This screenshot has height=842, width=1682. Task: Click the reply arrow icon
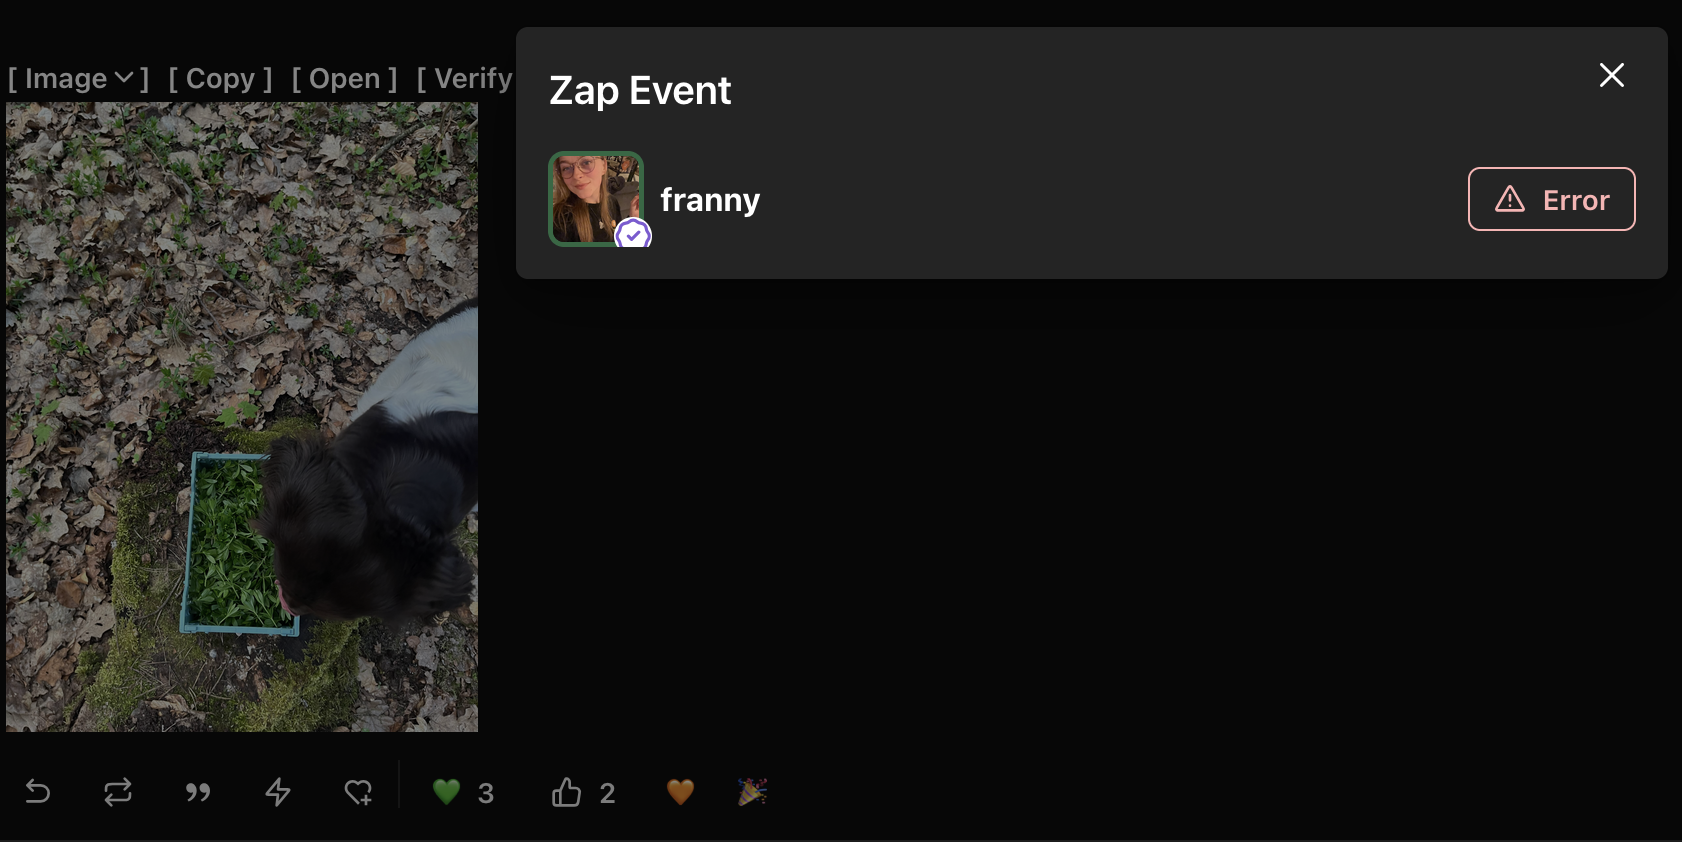pos(38,792)
